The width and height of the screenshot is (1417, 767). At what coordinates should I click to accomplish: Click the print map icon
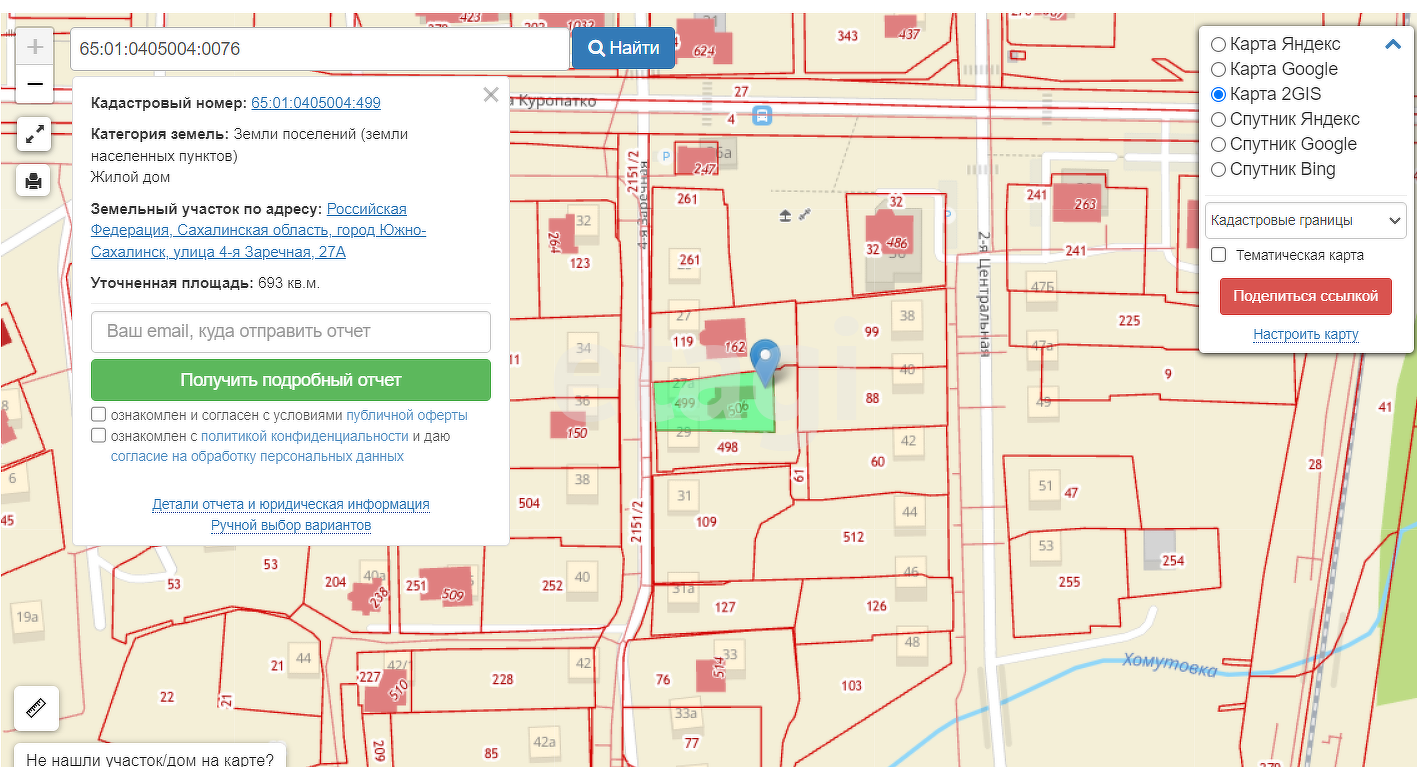point(34,180)
